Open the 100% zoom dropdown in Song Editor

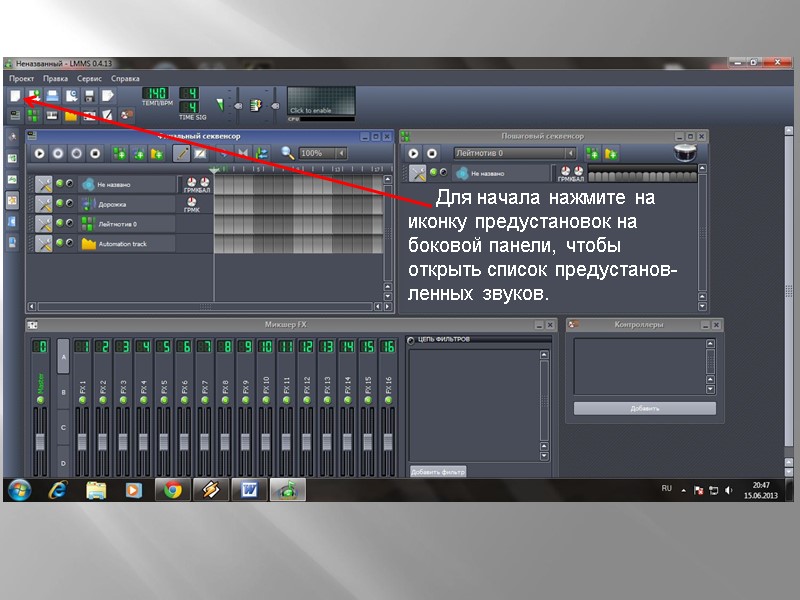323,153
